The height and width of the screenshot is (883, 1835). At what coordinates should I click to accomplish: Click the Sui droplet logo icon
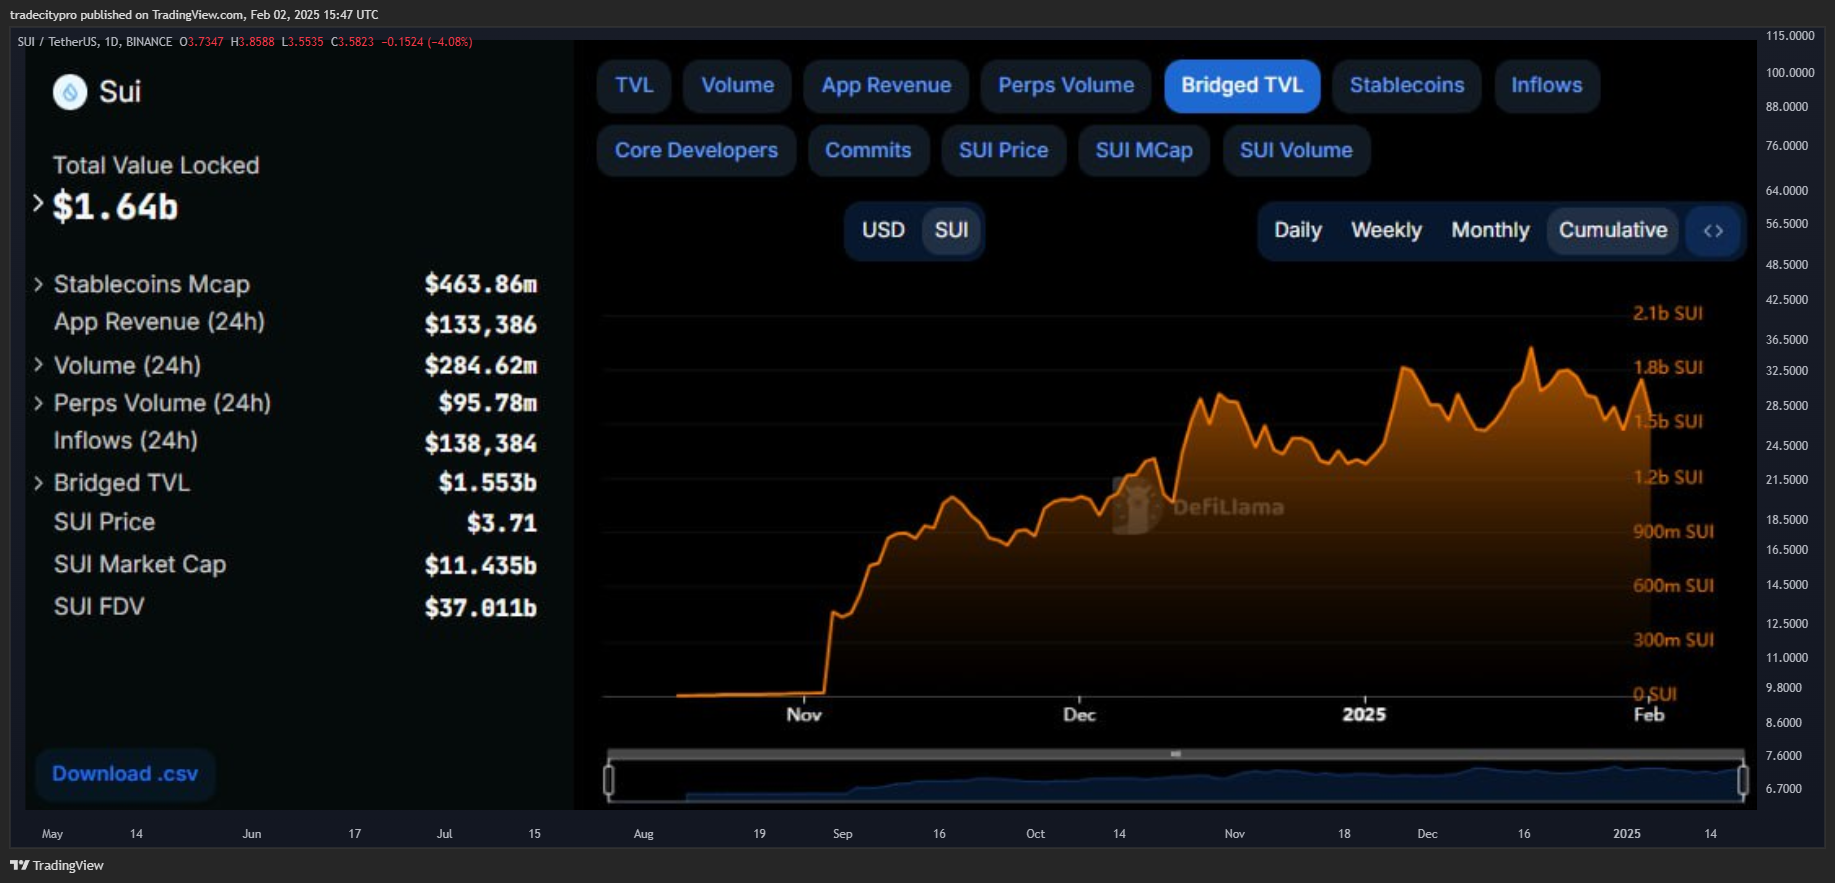(x=70, y=92)
